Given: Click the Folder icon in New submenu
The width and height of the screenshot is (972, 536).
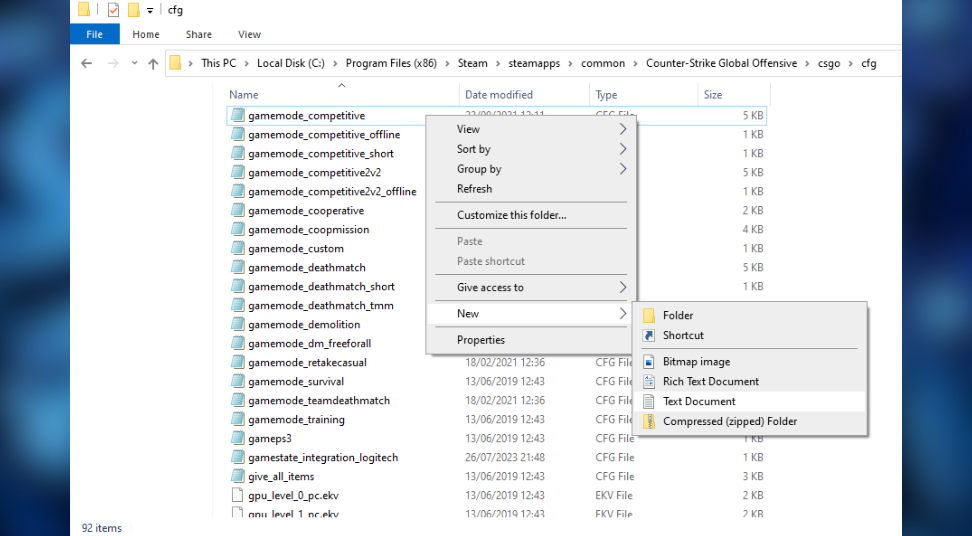Looking at the screenshot, I should [648, 315].
